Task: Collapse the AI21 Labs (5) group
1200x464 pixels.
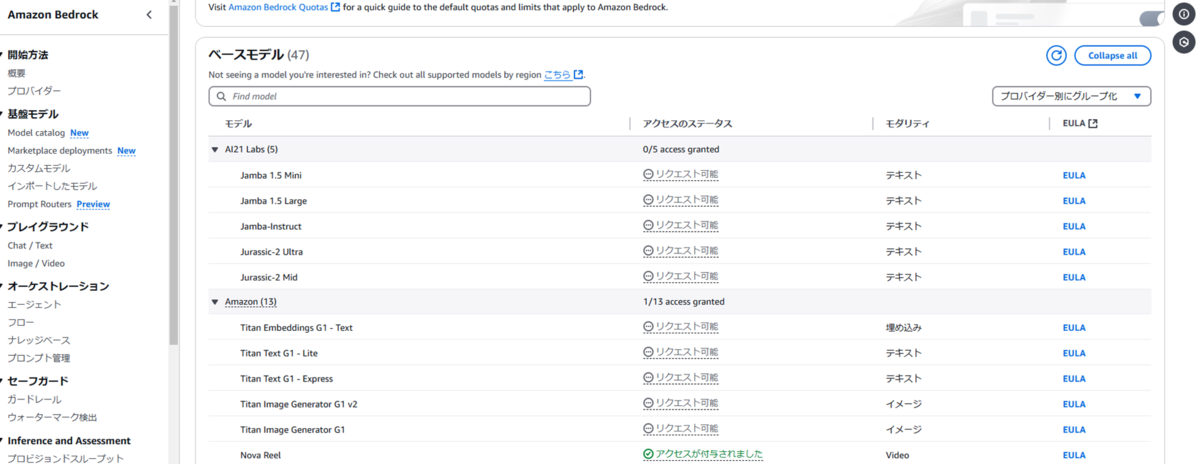Action: coord(214,150)
